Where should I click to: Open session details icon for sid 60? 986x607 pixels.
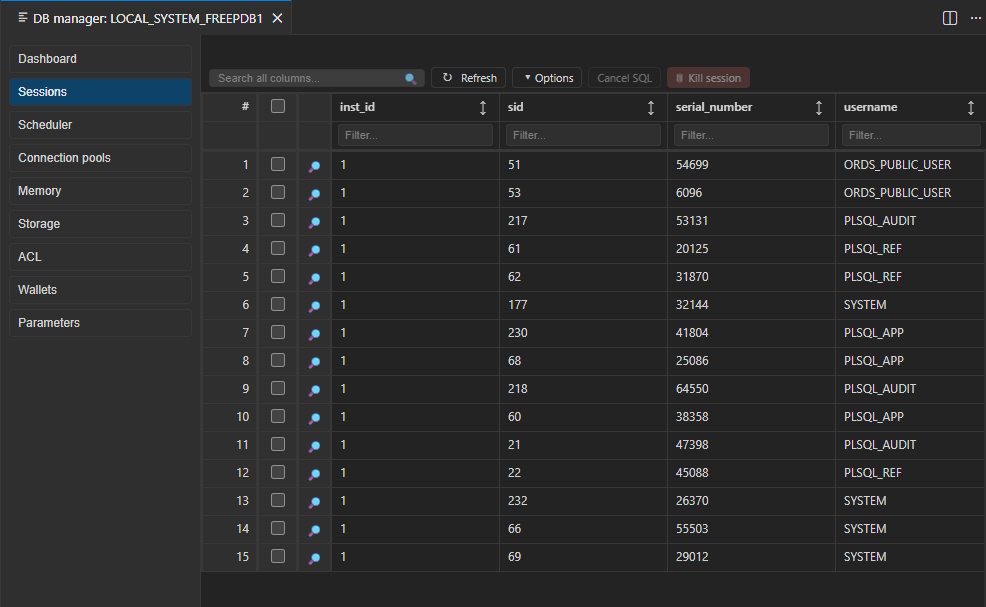[314, 418]
